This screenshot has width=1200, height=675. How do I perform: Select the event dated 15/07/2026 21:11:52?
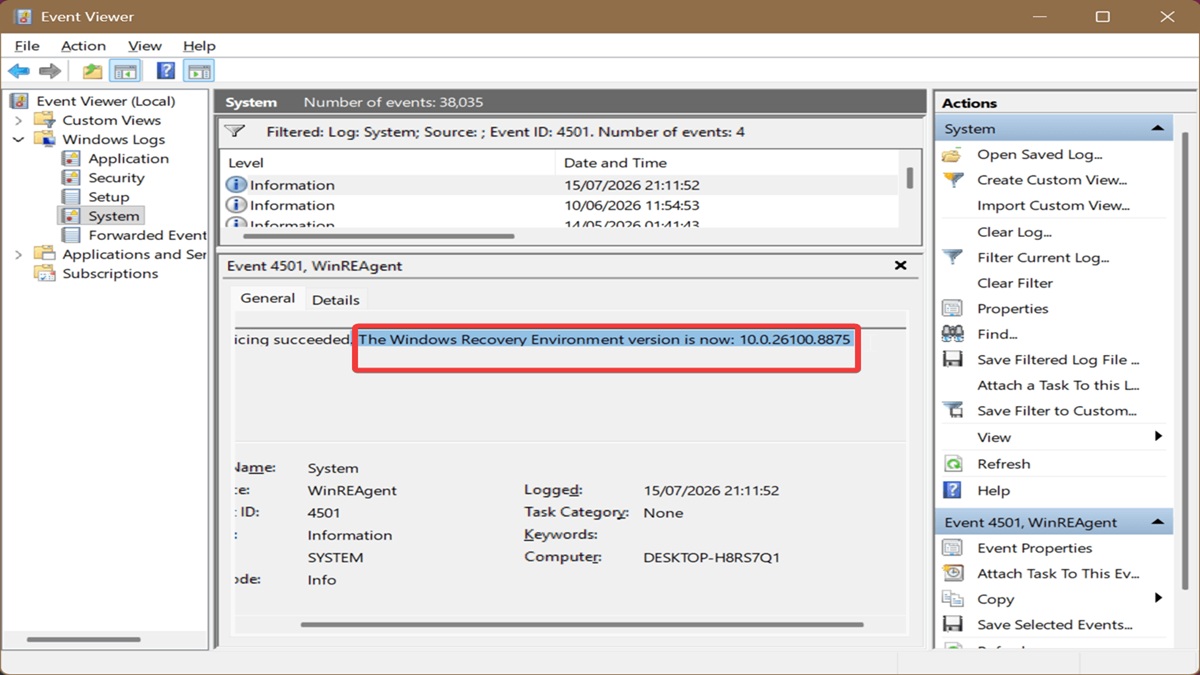559,185
